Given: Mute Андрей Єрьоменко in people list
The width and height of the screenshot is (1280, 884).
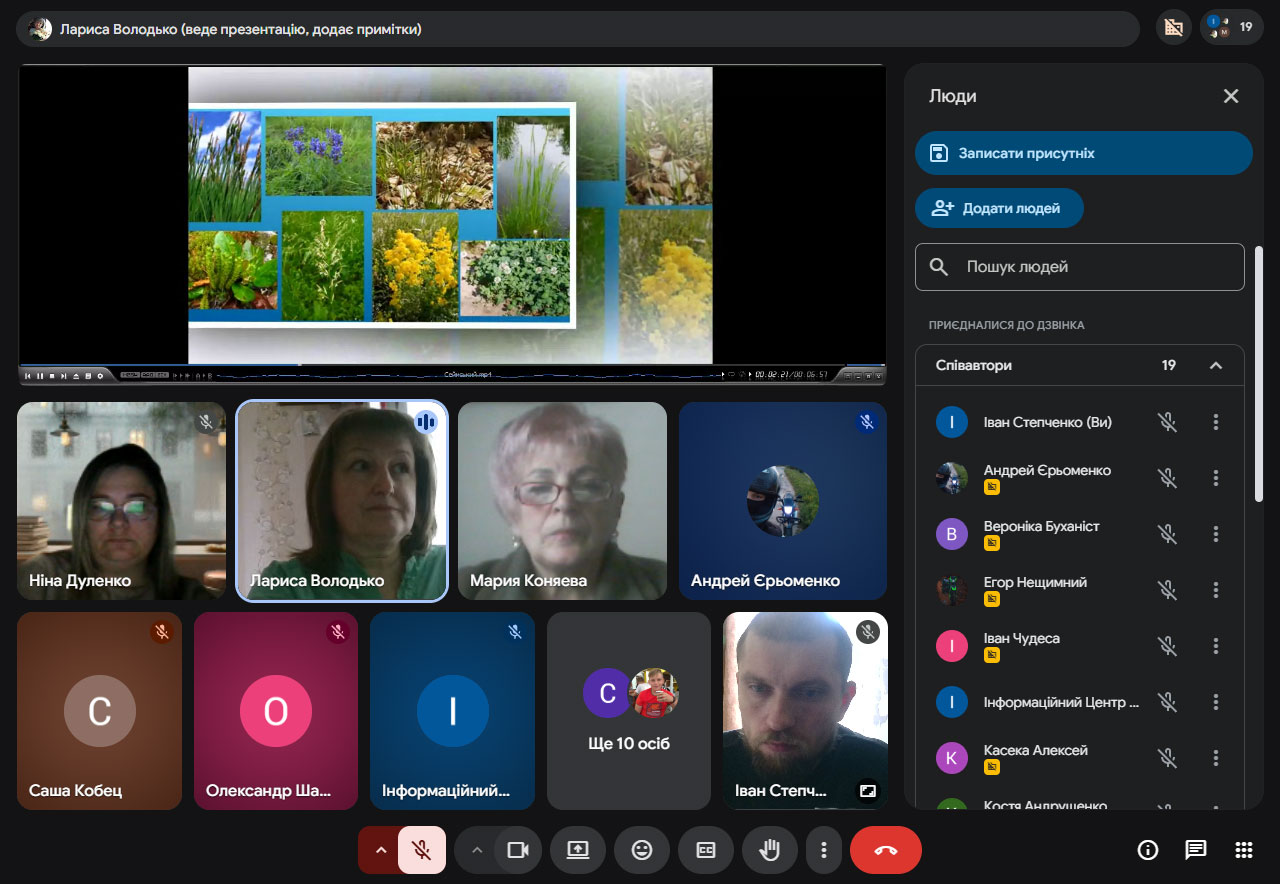Looking at the screenshot, I should coord(1167,478).
